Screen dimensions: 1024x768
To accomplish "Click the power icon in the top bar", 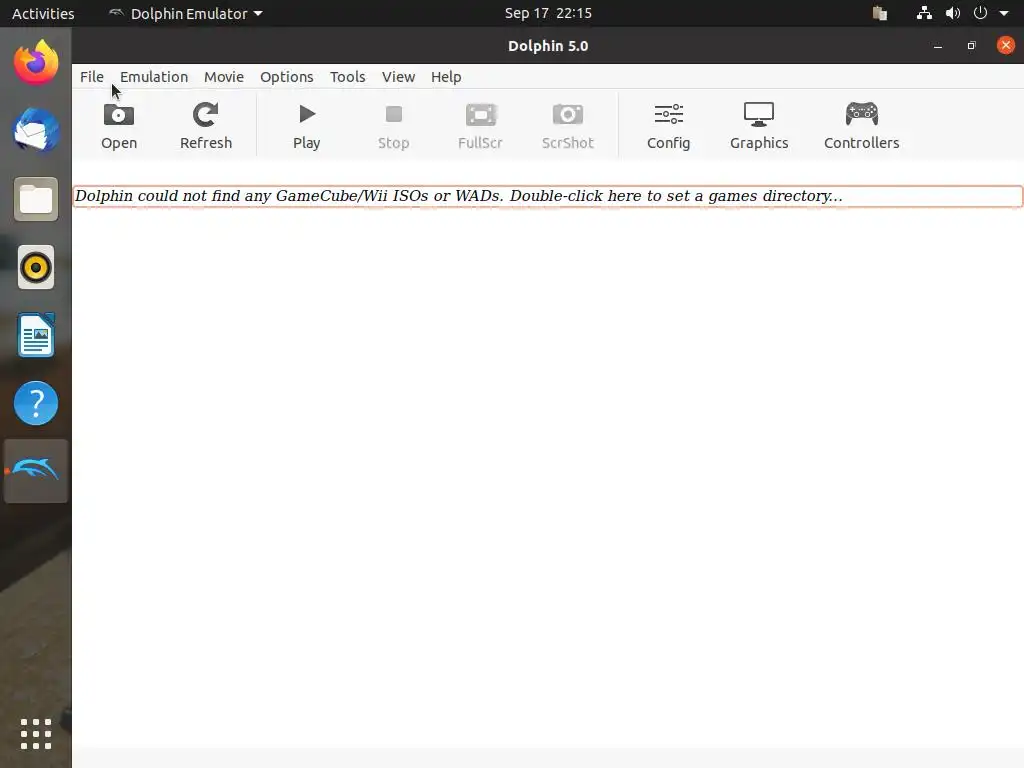I will (x=980, y=13).
